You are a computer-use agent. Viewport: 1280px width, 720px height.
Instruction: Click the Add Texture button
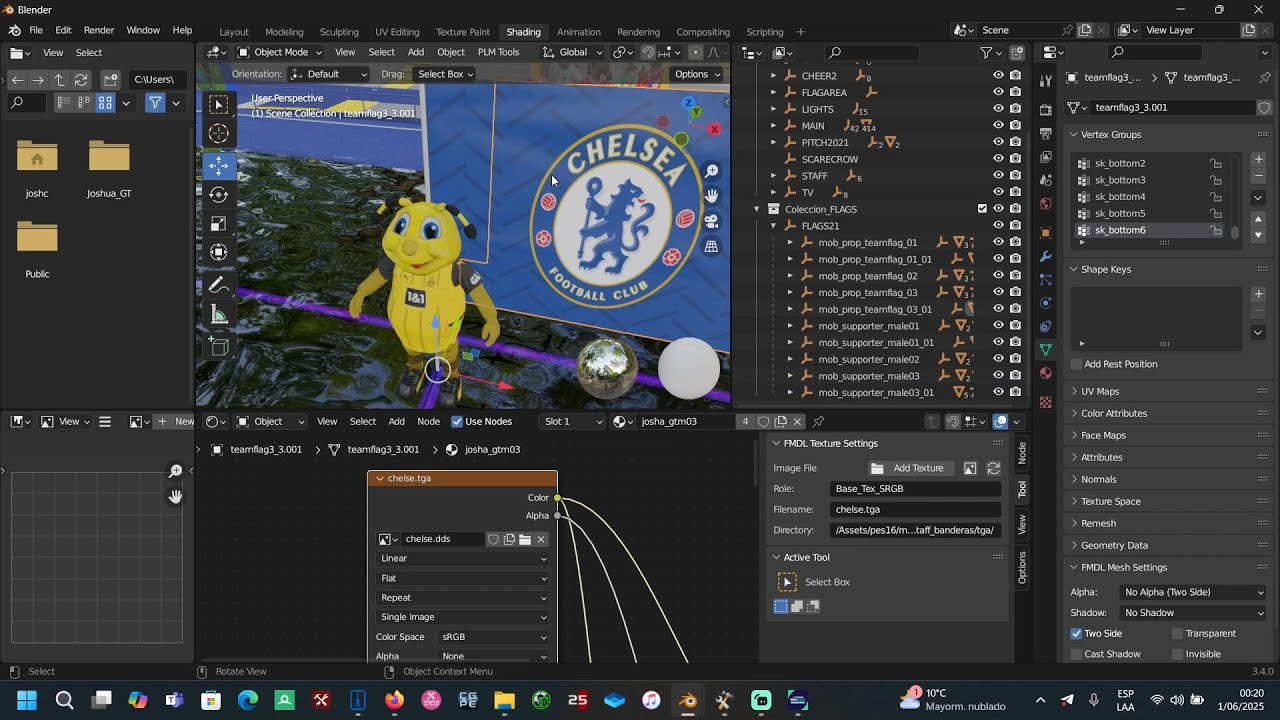908,468
